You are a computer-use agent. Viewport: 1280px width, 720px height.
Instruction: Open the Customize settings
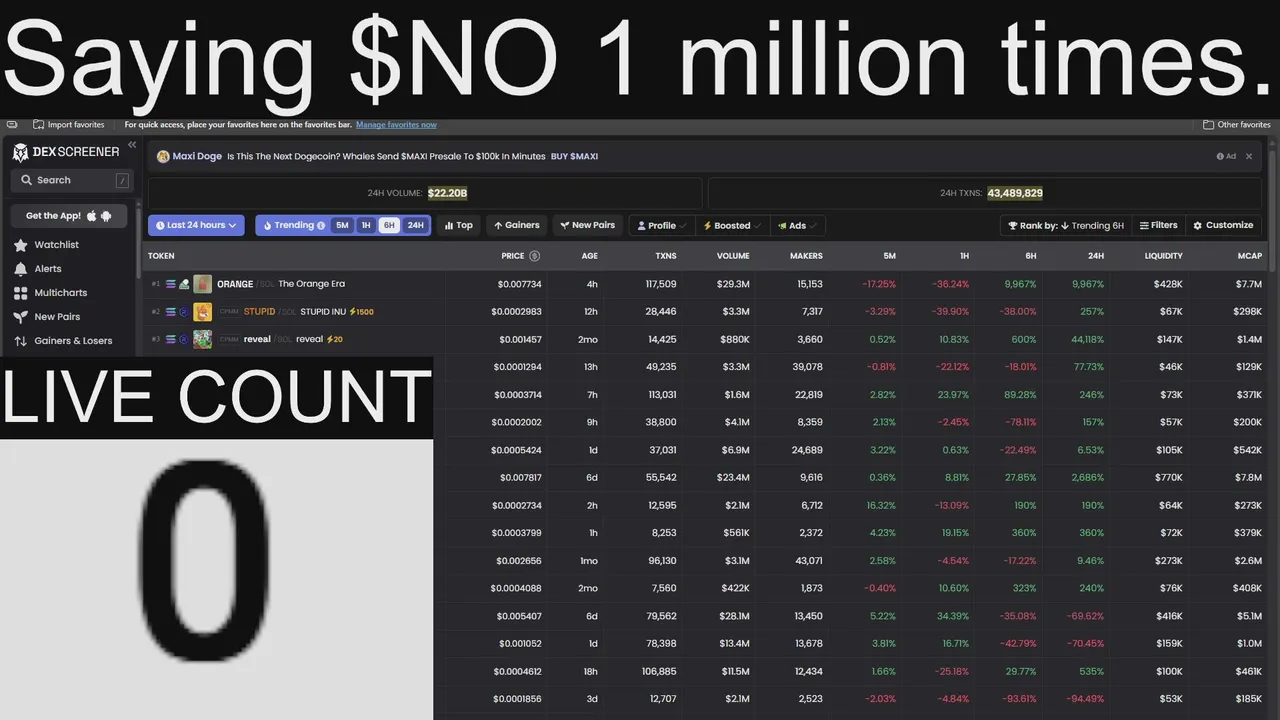coord(1222,226)
